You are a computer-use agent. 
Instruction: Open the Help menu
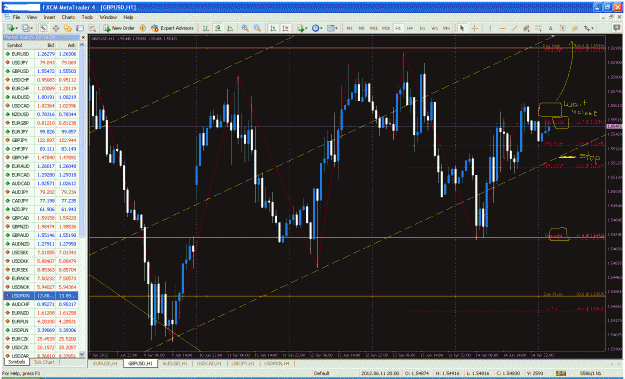point(128,18)
